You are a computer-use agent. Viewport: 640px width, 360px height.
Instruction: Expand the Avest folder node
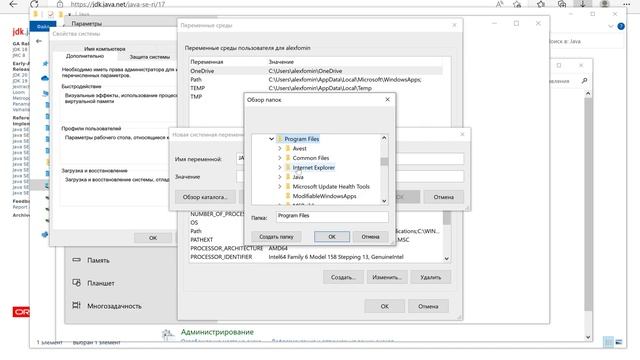point(280,148)
